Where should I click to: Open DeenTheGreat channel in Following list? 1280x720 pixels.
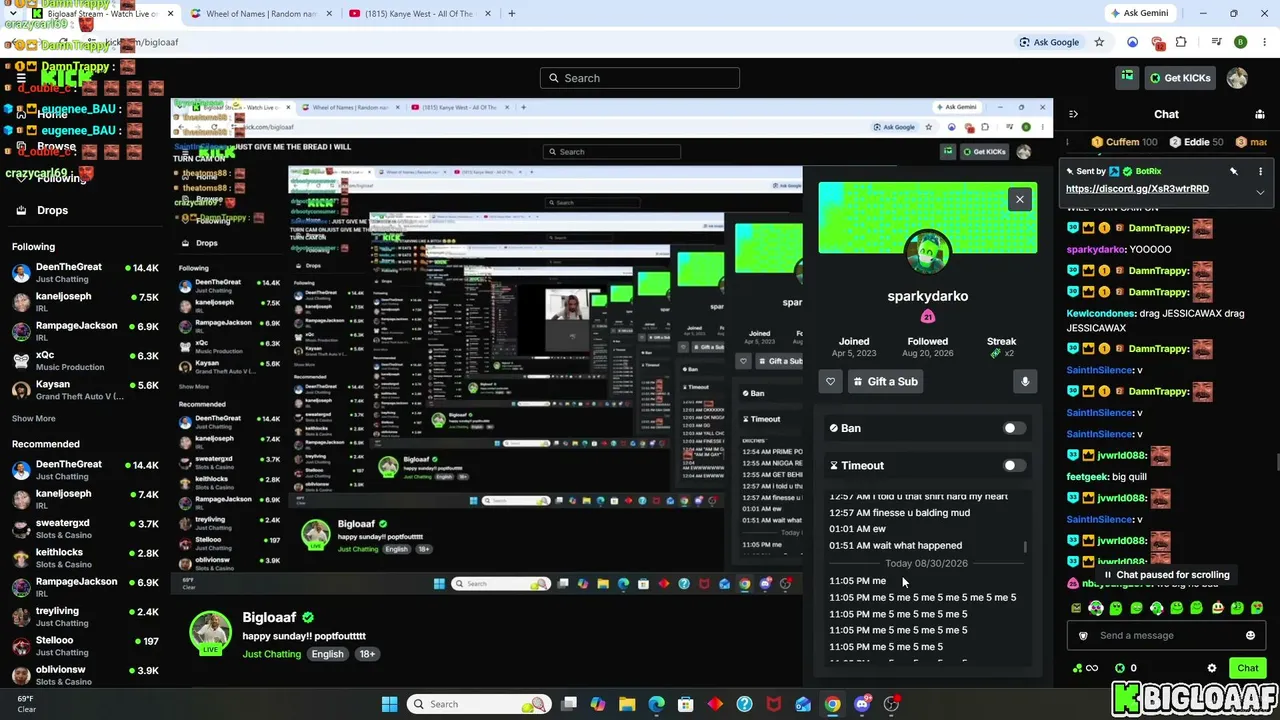85,273
